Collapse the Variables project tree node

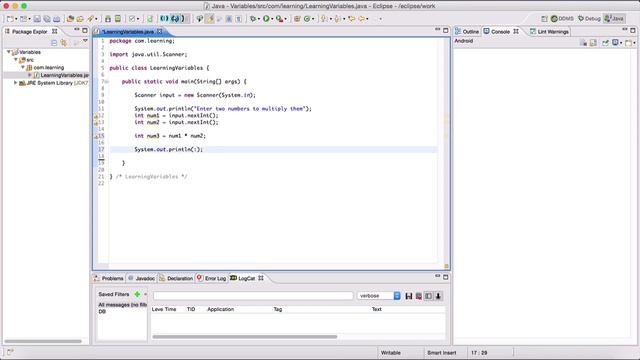point(9,52)
